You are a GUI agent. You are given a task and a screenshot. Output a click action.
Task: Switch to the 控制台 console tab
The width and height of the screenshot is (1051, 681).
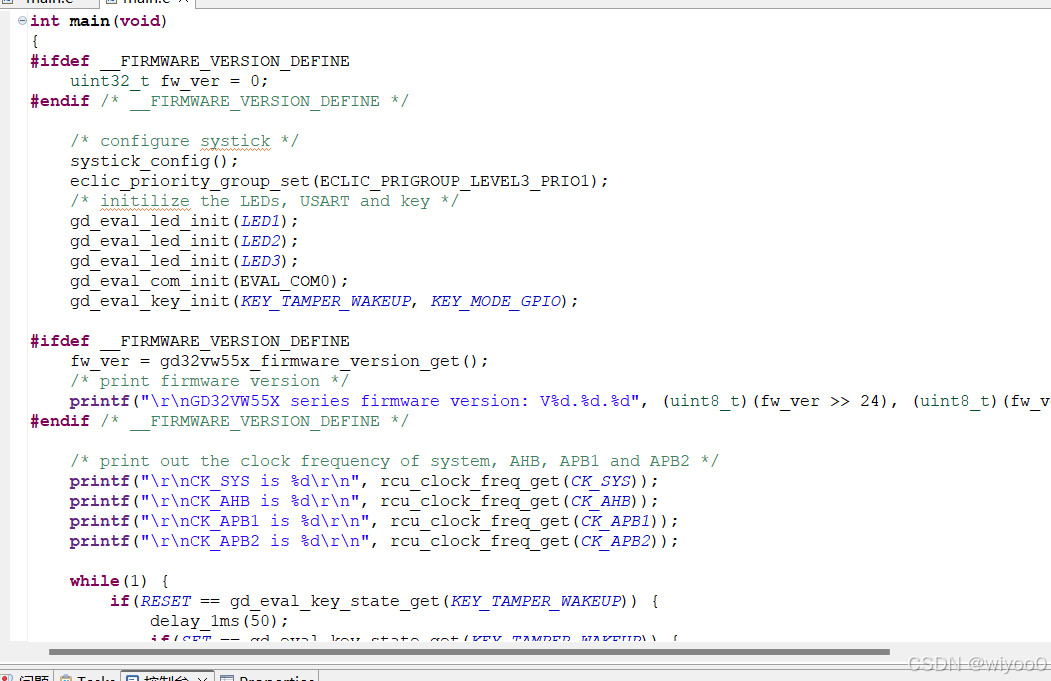(x=166, y=678)
